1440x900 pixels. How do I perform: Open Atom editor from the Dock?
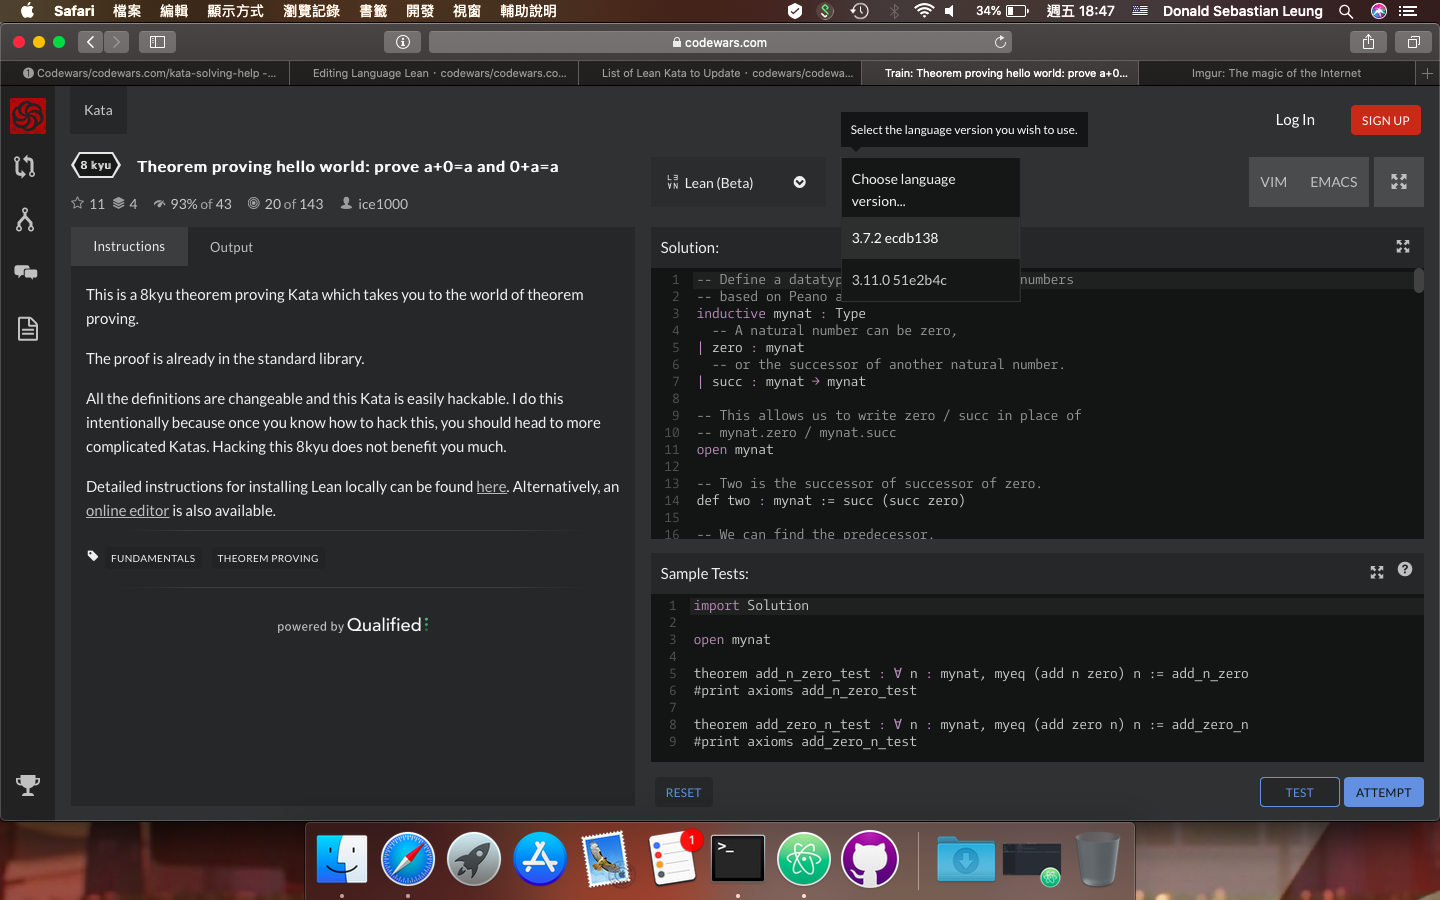pos(804,859)
